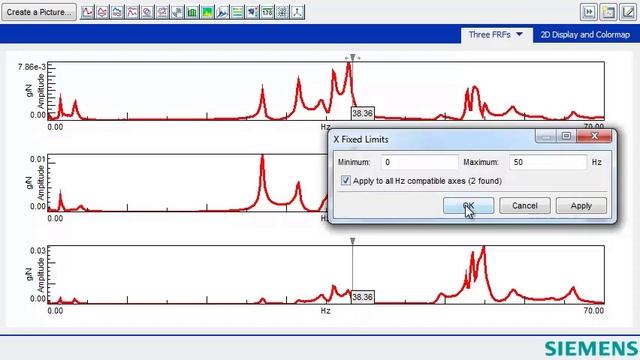Viewport: 640px width, 360px height.
Task: Choose the blue curve display icon
Action: tap(117, 12)
